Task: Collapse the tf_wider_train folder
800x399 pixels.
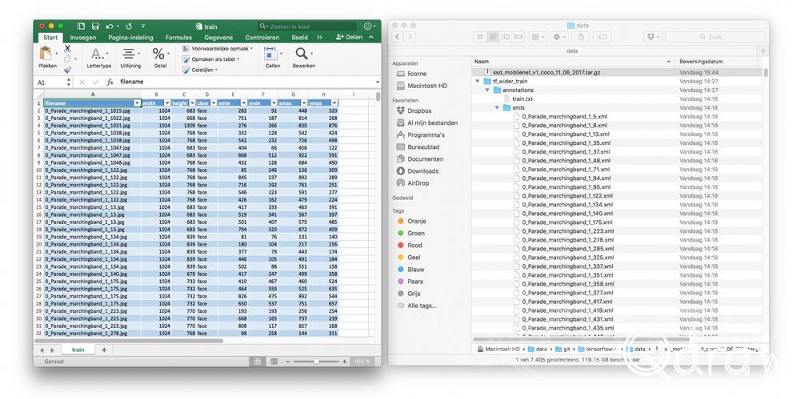Action: click(478, 81)
